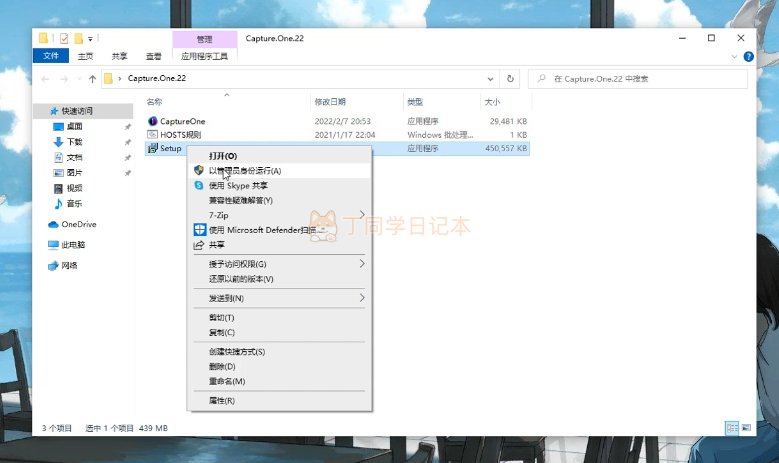
Task: Select the HOSTS规则 batch file icon
Action: pyautogui.click(x=153, y=135)
